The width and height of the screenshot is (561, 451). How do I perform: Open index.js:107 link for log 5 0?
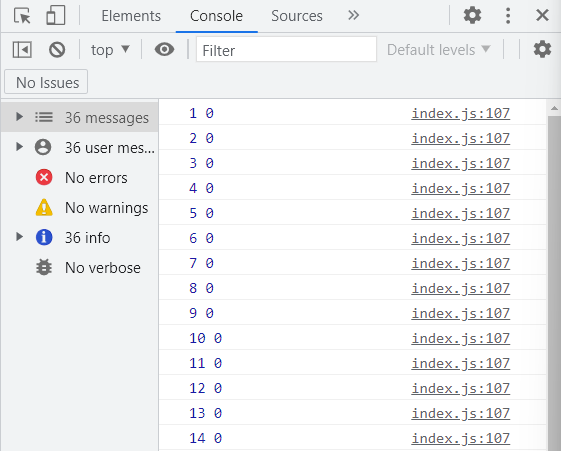pyautogui.click(x=460, y=214)
